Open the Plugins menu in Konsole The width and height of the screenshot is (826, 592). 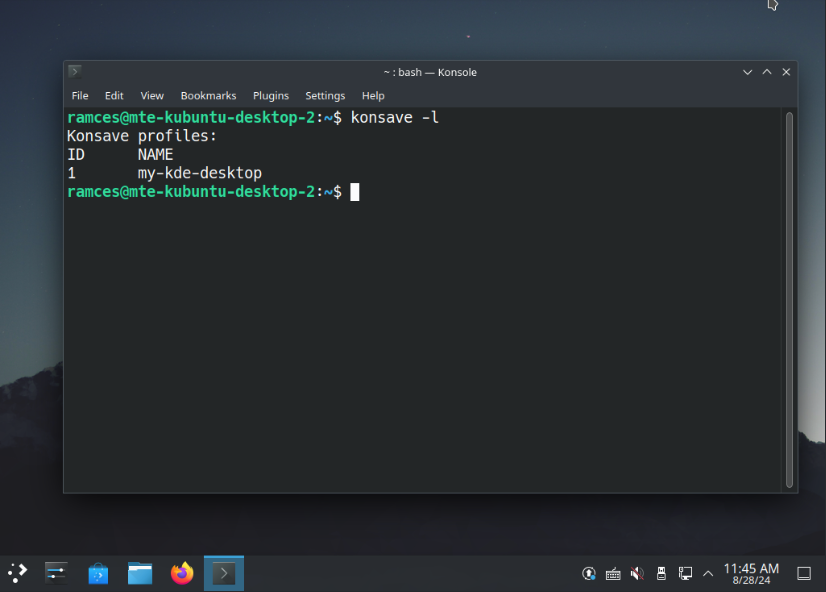270,95
